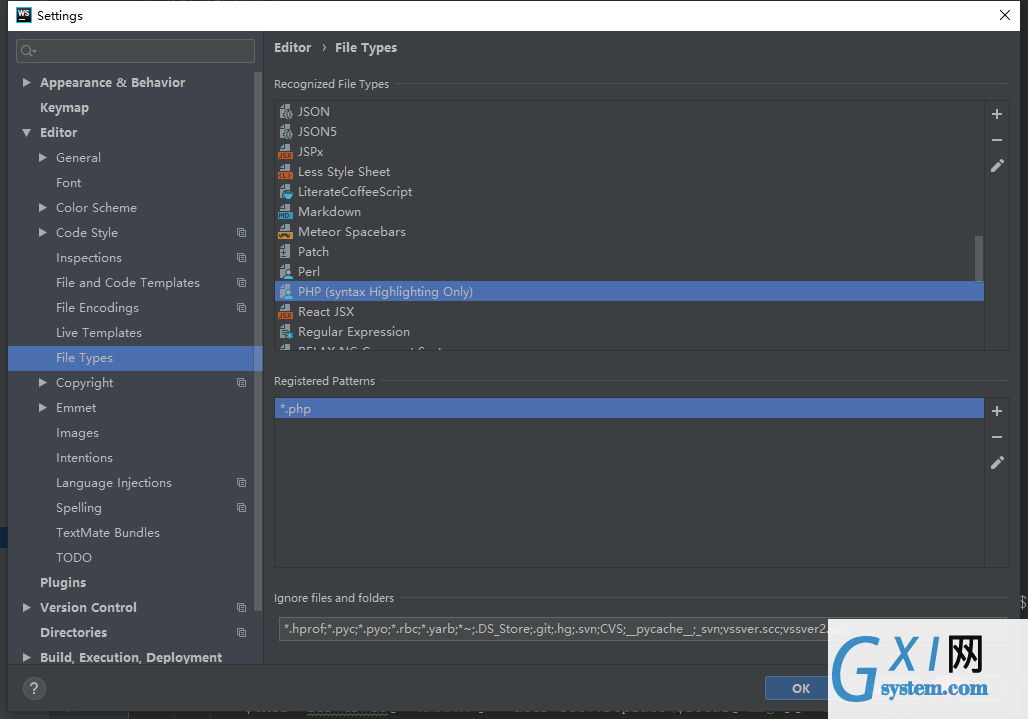Open the Live Templates settings page

[99, 333]
